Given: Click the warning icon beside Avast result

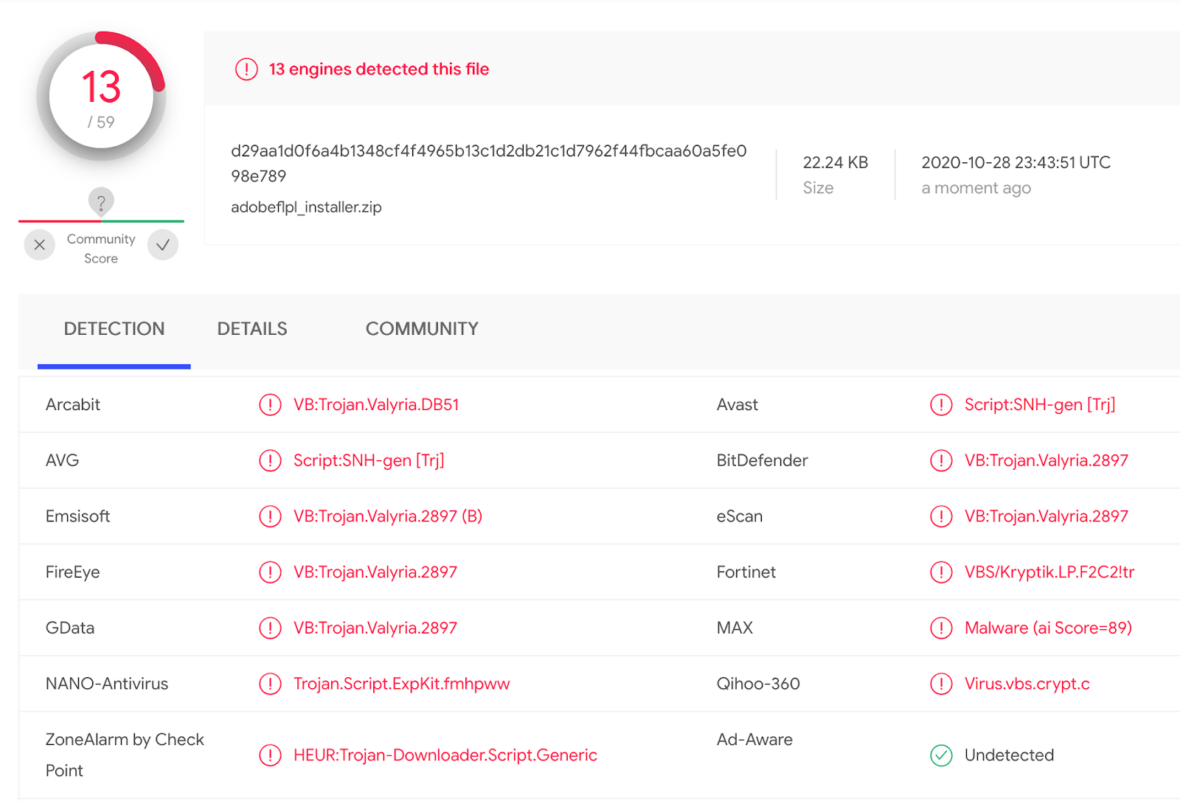Looking at the screenshot, I should tap(941, 404).
